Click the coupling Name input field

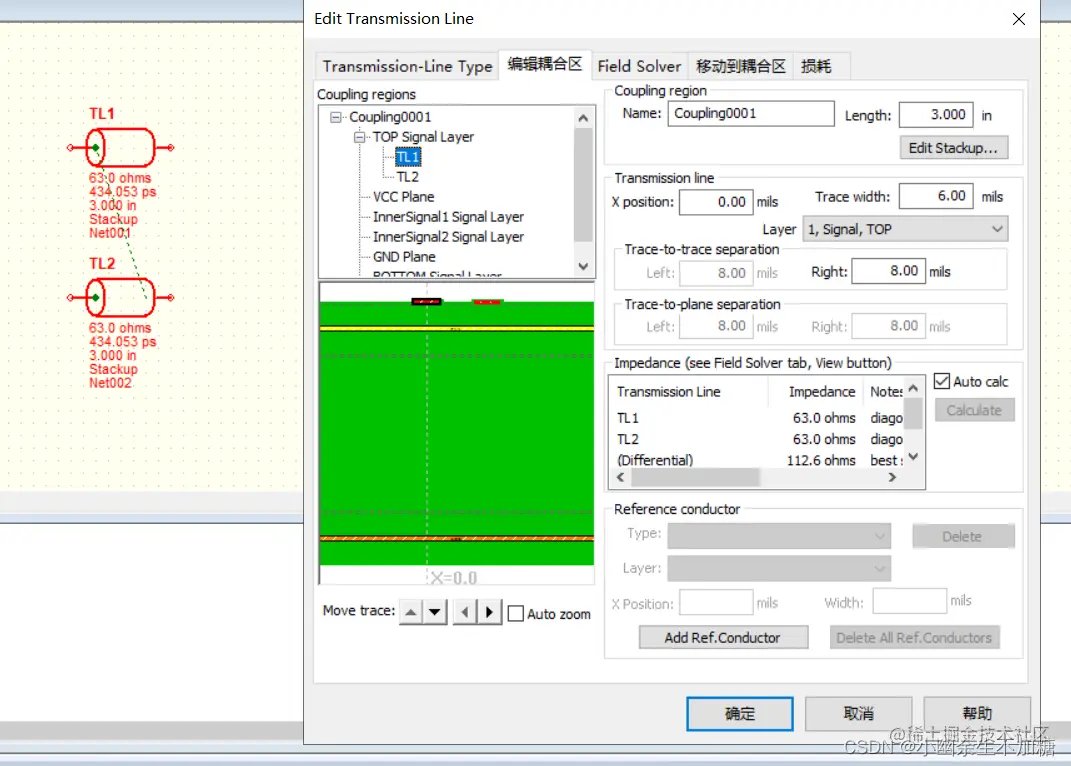[751, 113]
